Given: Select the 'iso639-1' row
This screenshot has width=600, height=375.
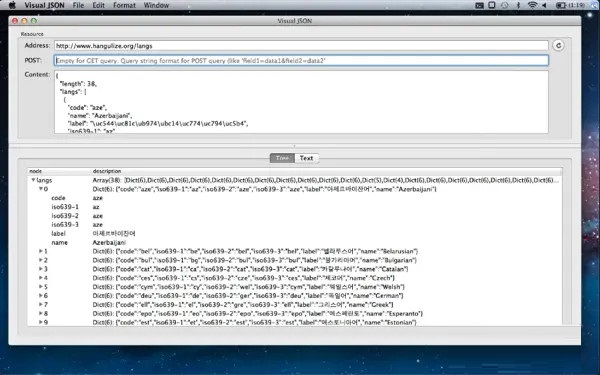Looking at the screenshot, I should 294,207.
